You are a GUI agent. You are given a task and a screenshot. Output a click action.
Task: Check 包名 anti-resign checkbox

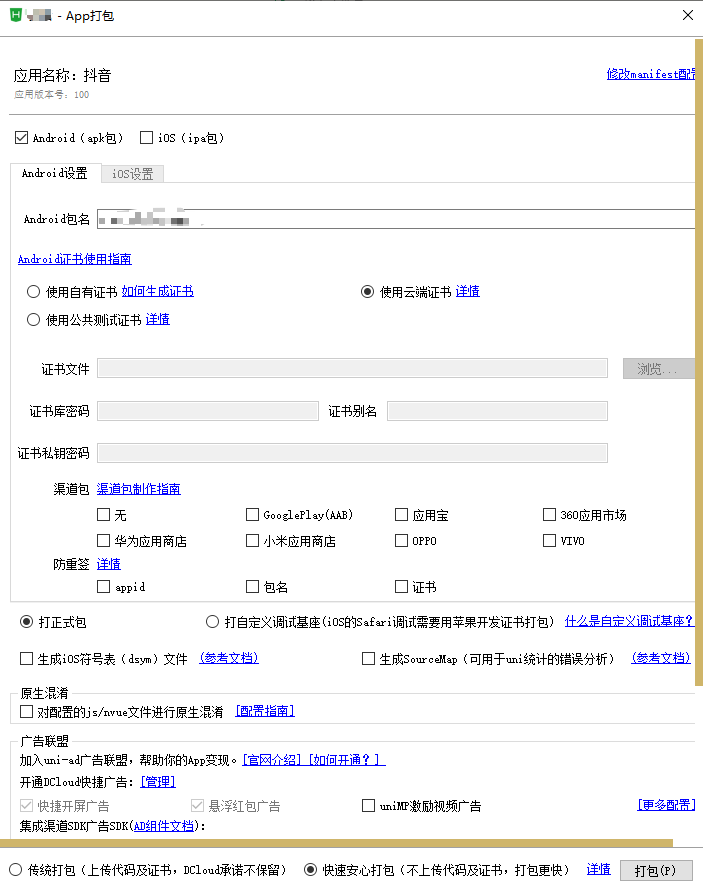click(252, 586)
